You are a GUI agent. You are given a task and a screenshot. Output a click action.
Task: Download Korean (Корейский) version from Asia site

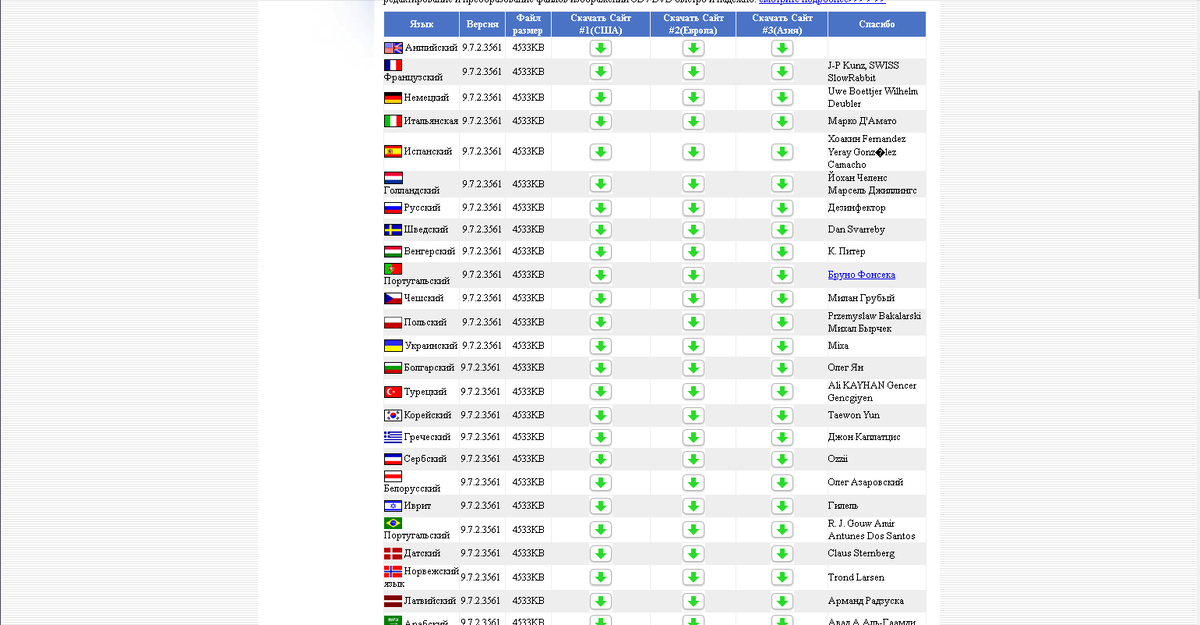(782, 416)
